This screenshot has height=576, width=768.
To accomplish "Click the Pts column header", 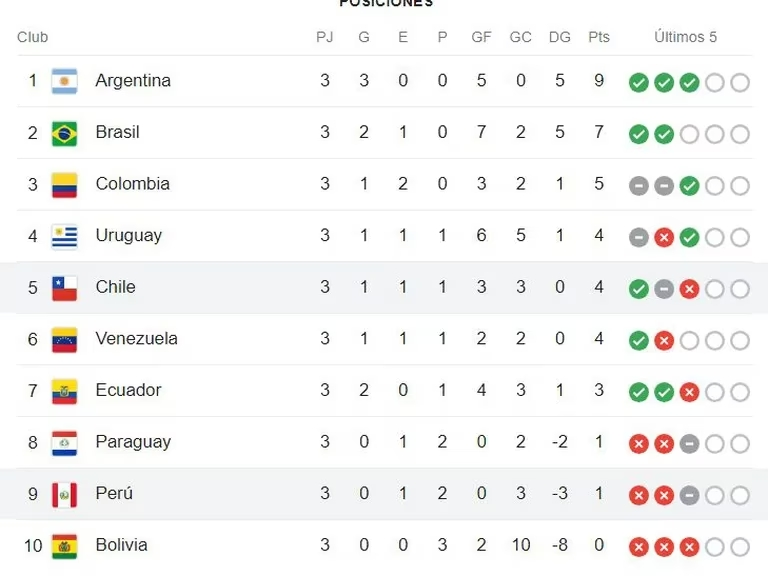I will pyautogui.click(x=599, y=37).
